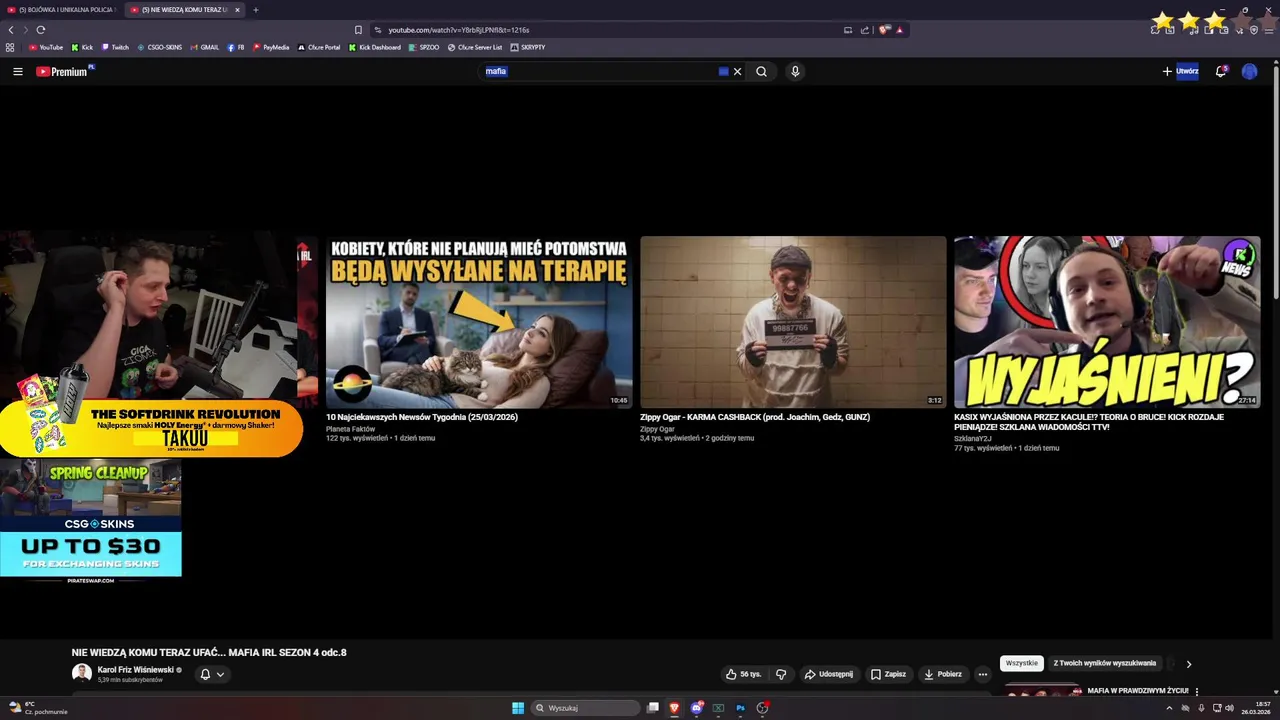Screen dimensions: 1280x720
Task: Open 10 Najciekawszych Newsów Tygodnia thumbnail
Action: [479, 322]
